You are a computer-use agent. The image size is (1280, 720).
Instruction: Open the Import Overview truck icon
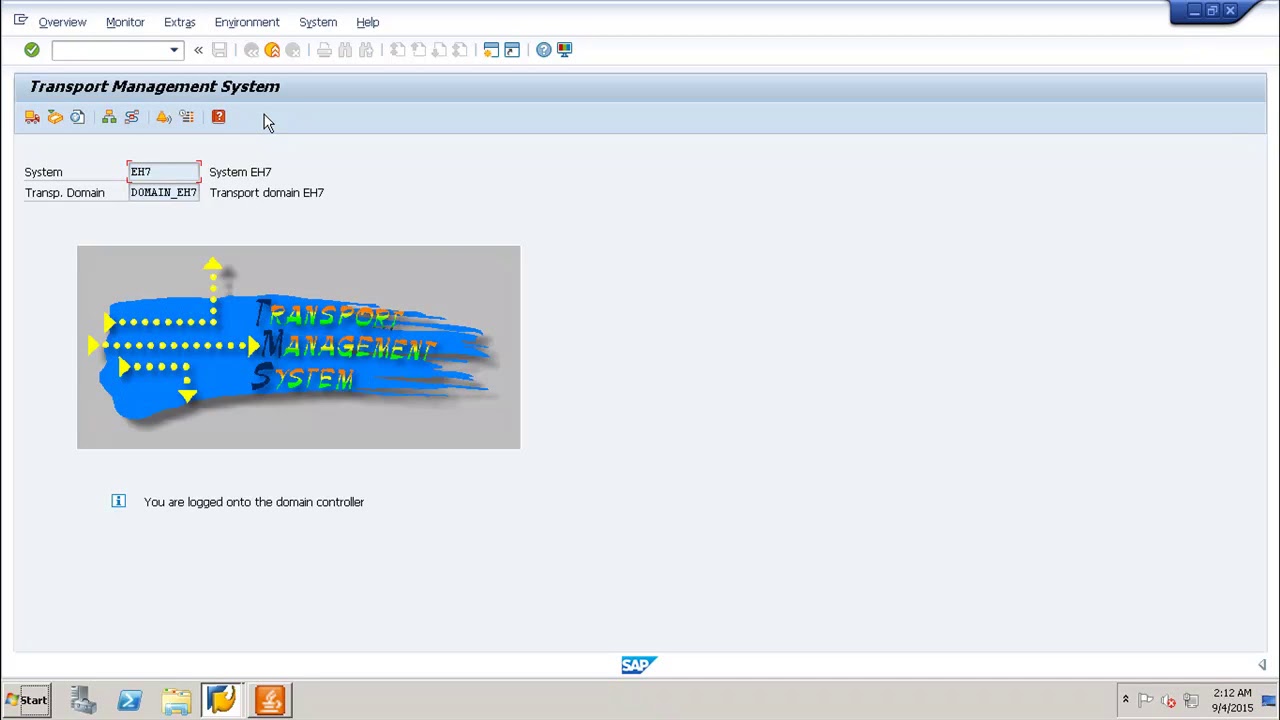pos(32,117)
